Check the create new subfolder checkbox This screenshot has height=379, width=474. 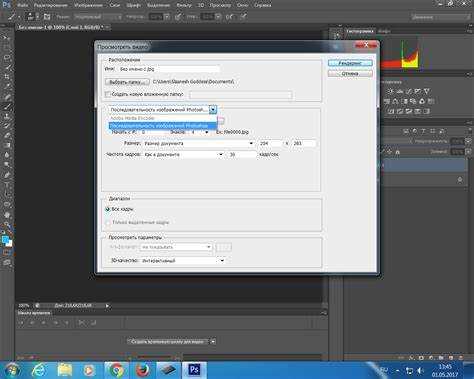[107, 94]
